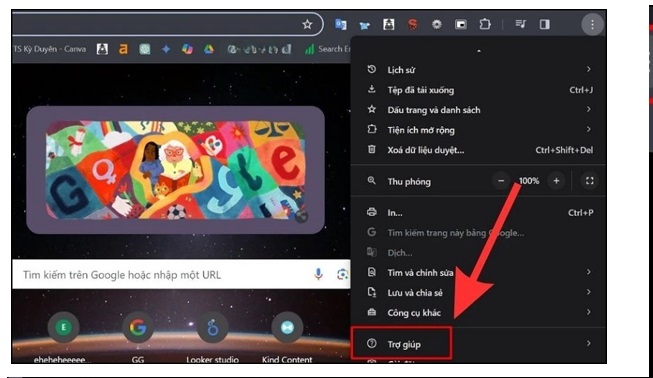653x378 pixels.
Task: Decrease zoom with the minus button
Action: (501, 181)
